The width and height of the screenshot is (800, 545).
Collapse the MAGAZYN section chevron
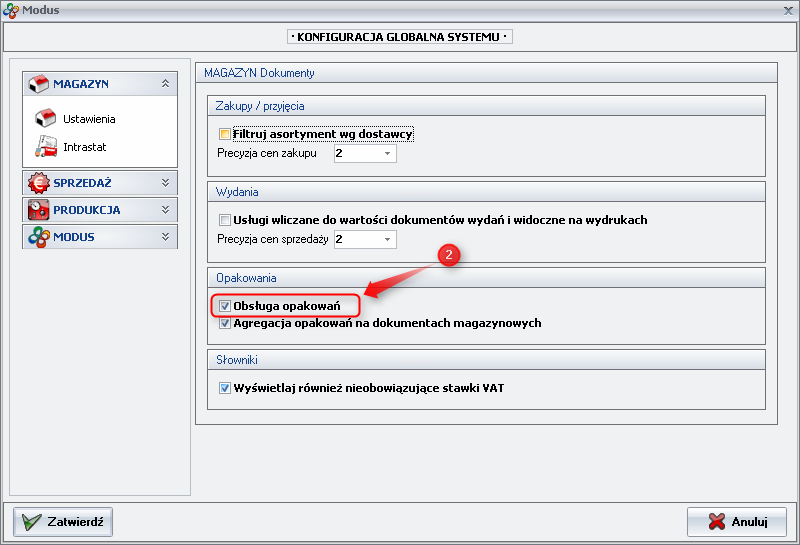click(165, 83)
